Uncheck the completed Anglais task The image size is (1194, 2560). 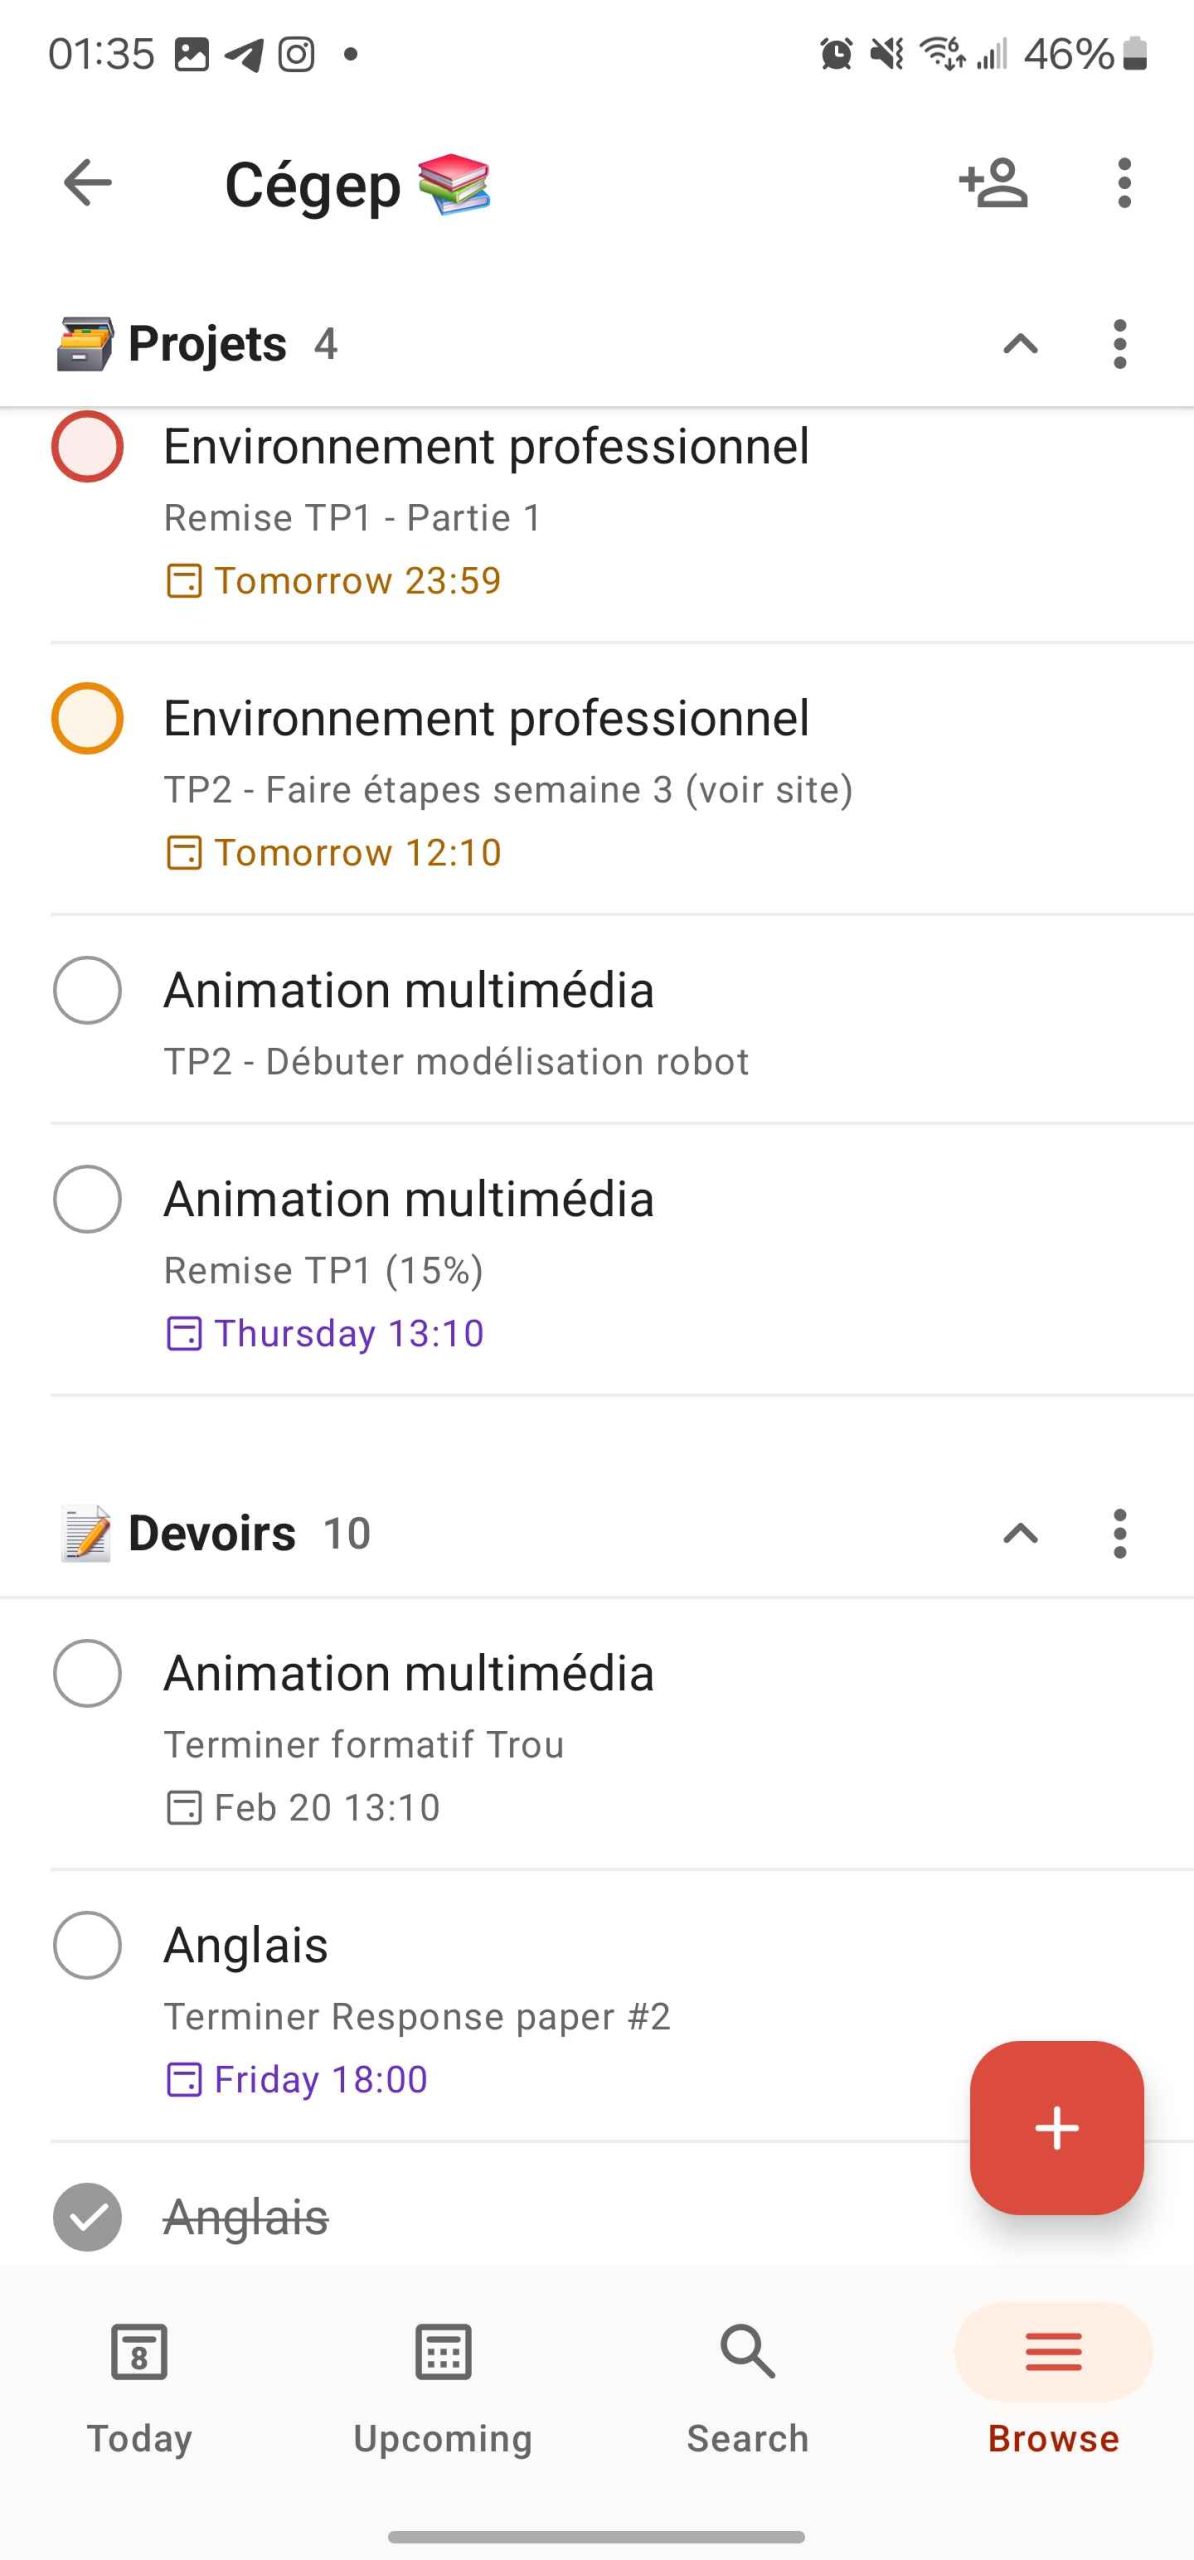click(88, 2217)
